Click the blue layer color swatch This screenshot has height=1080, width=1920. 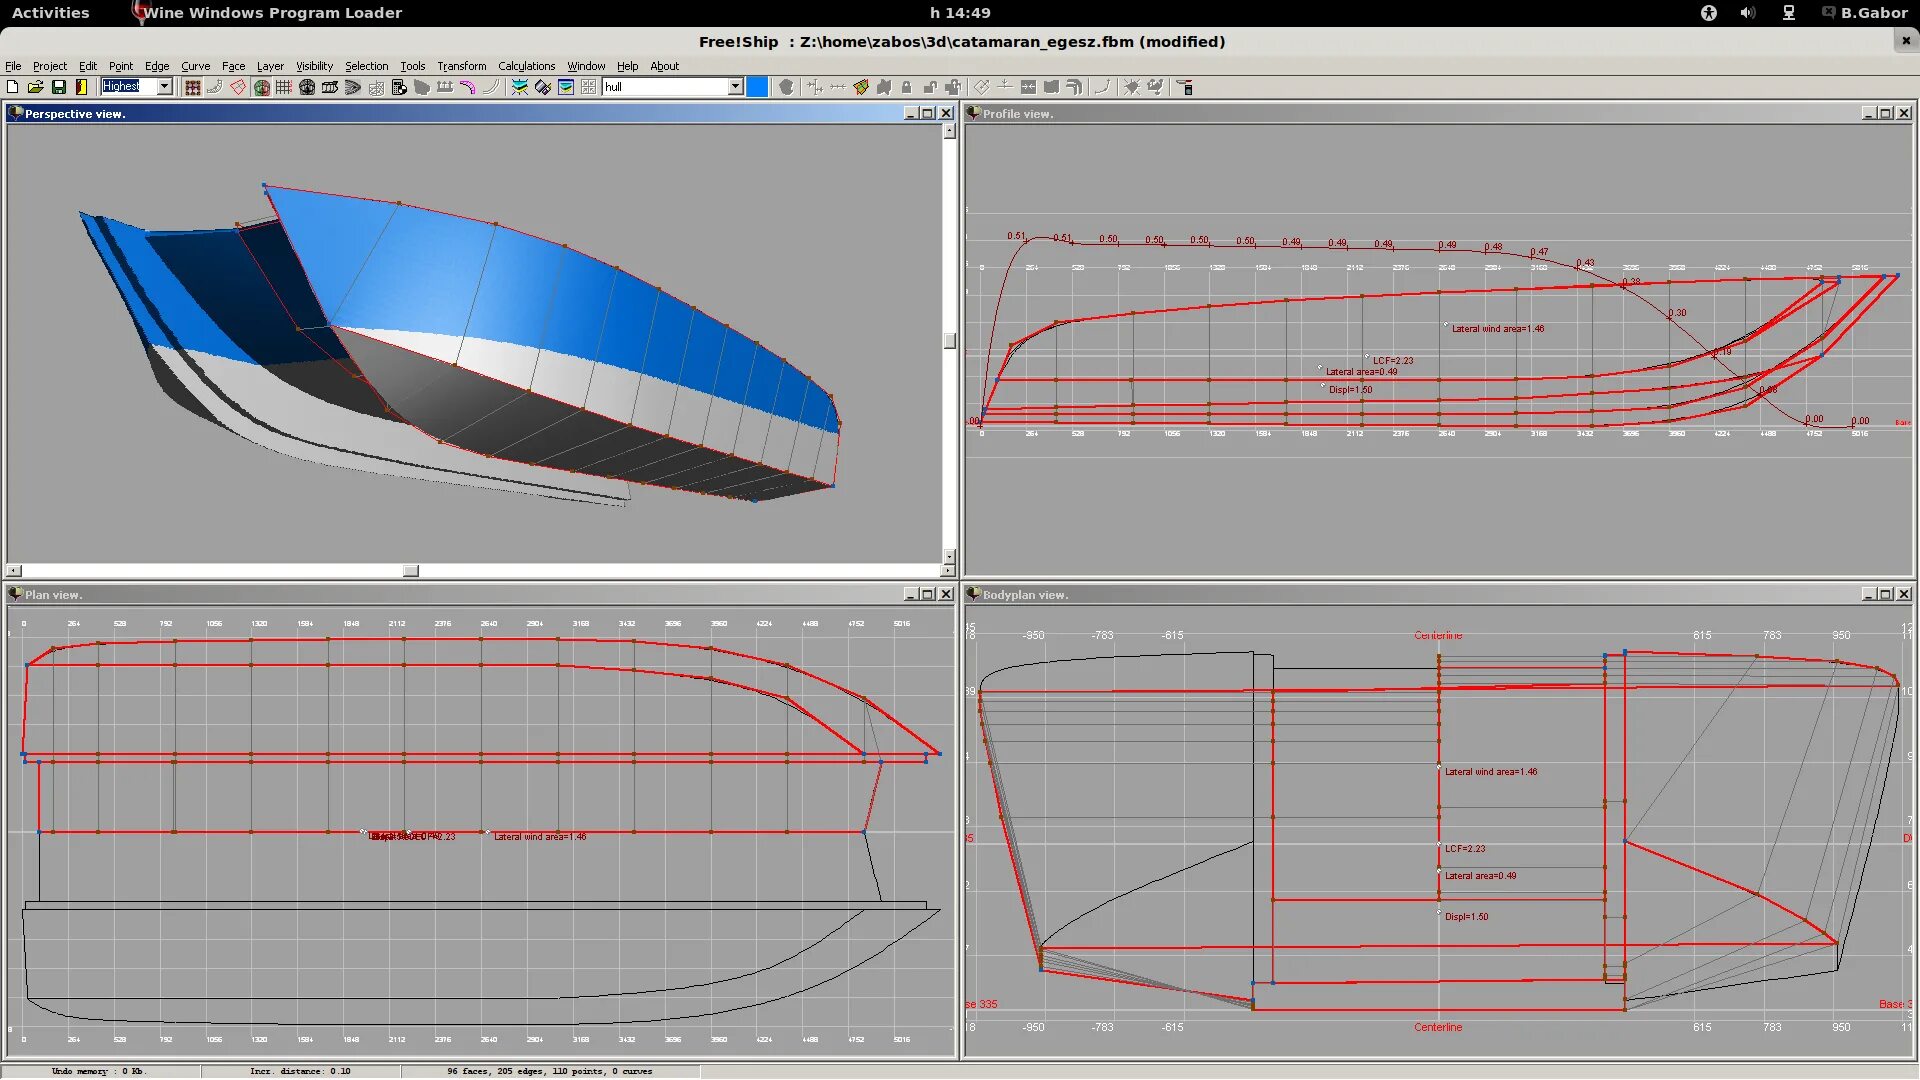(757, 87)
